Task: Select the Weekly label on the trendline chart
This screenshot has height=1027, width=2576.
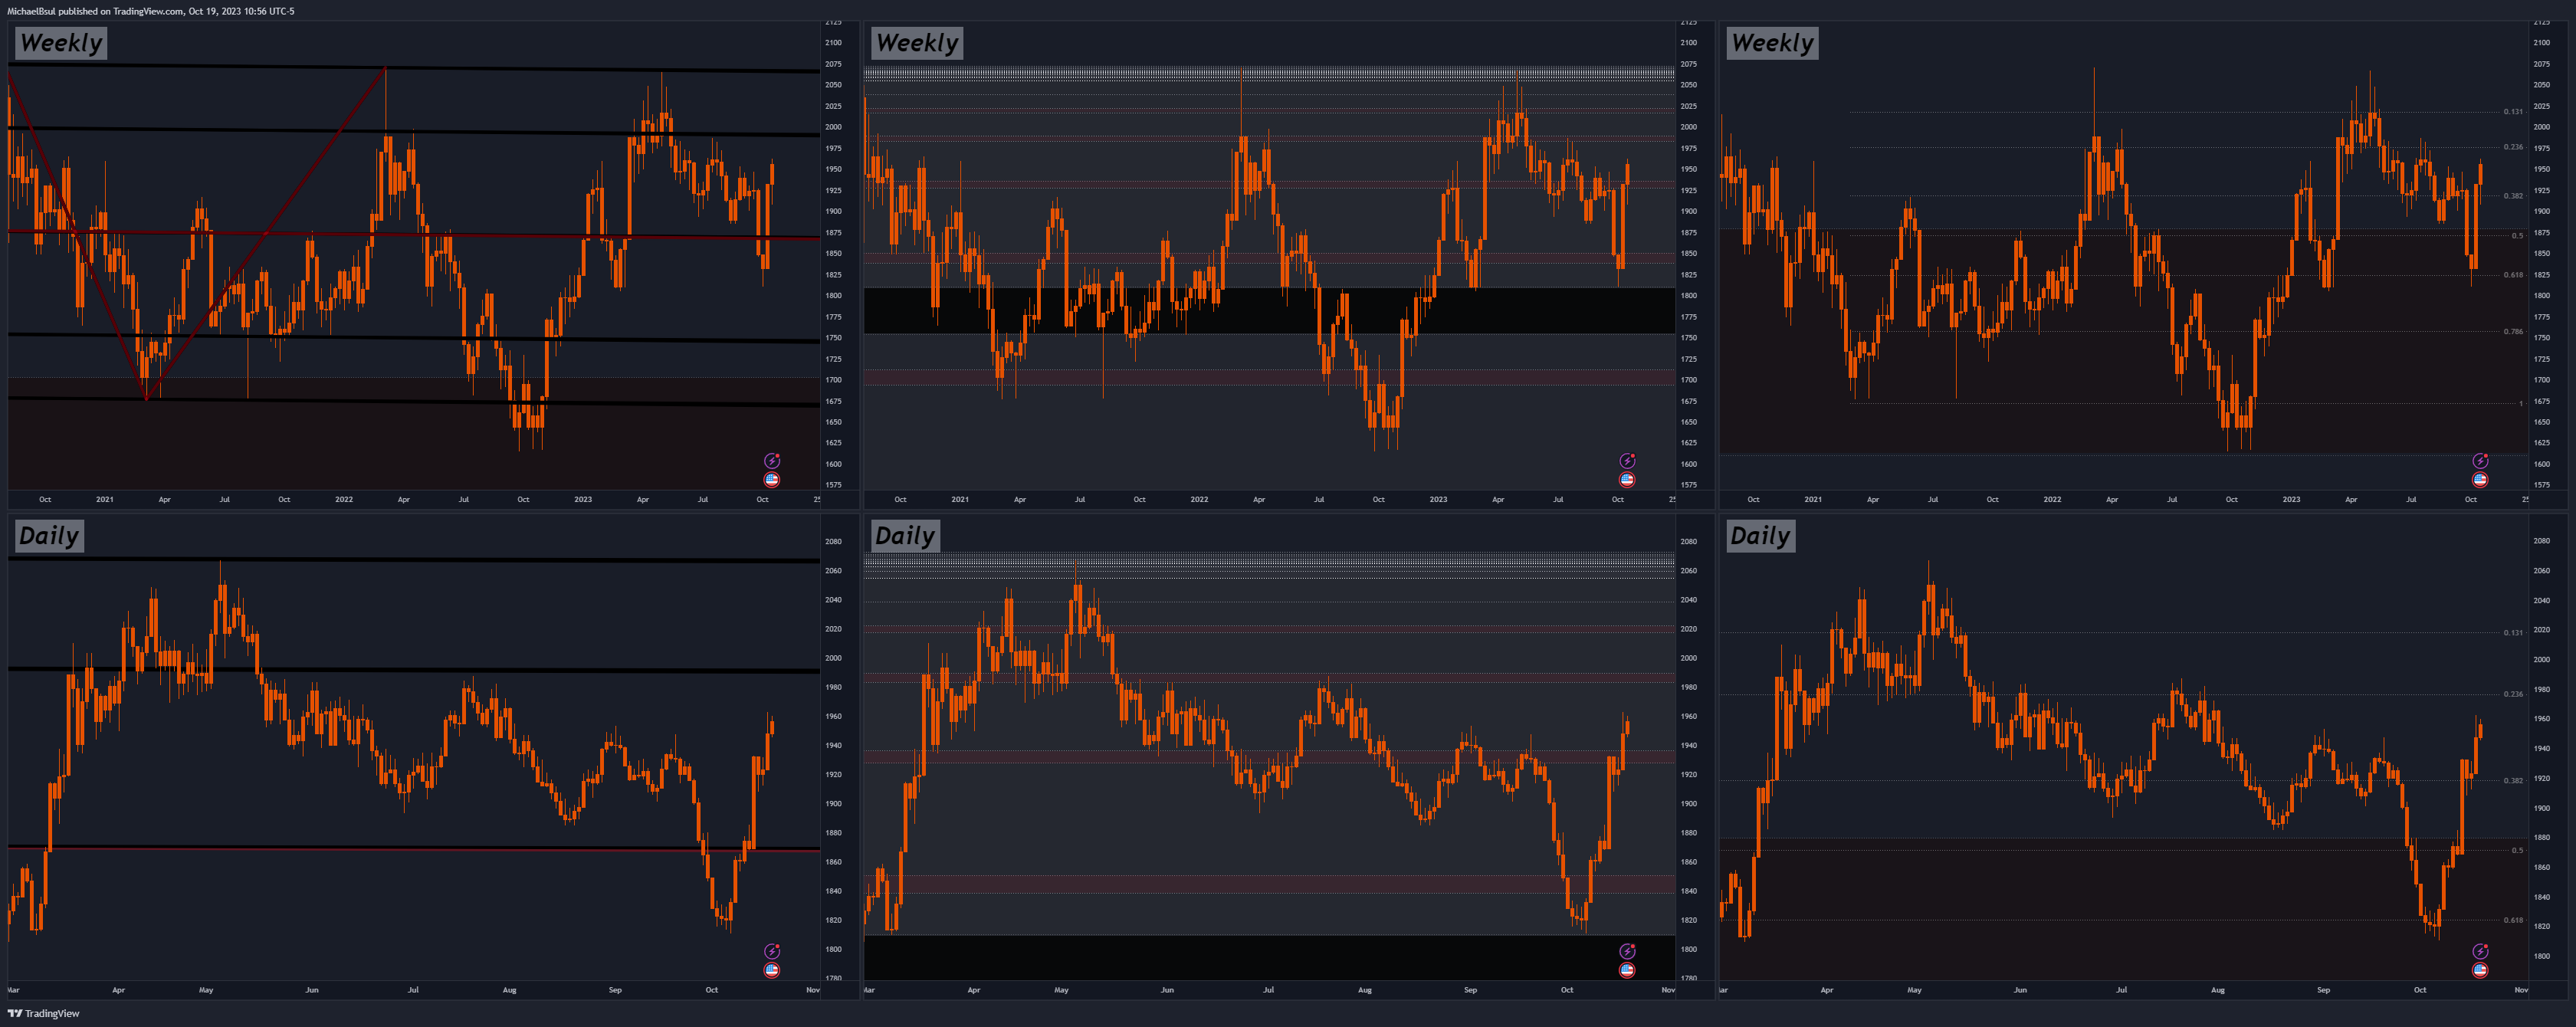Action: (x=61, y=43)
